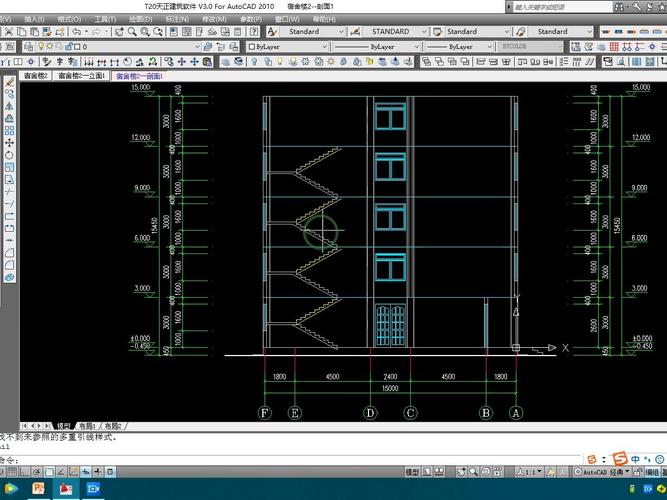The image size is (667, 500).
Task: Switch to the 宿舍楼2-立面1 drawing tab
Action: coord(81,76)
